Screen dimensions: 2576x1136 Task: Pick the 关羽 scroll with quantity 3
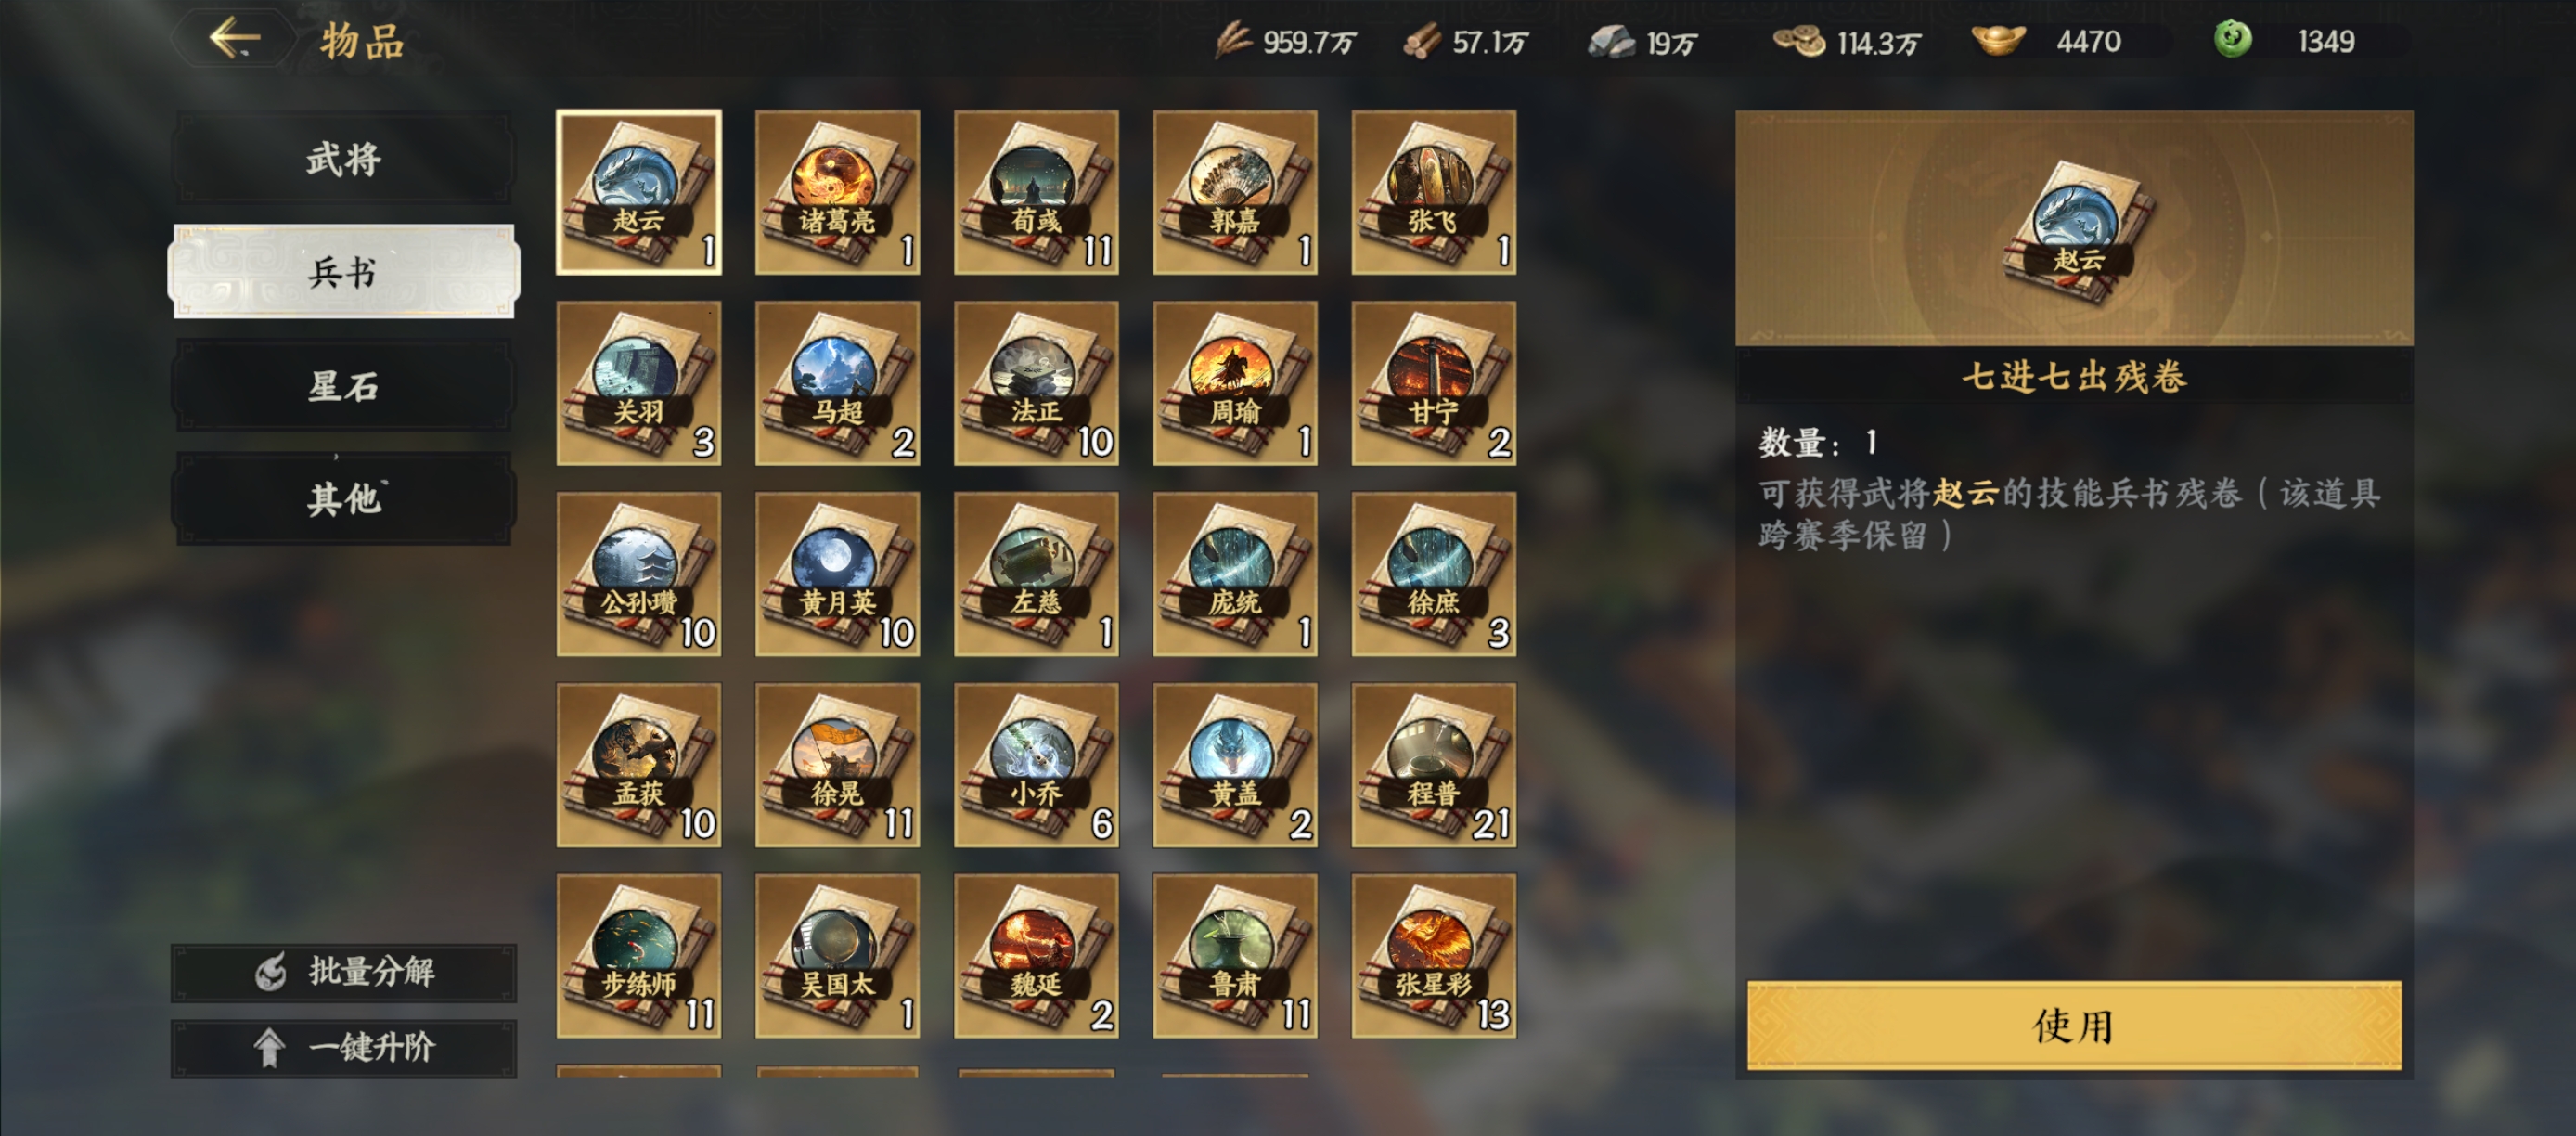coord(638,383)
